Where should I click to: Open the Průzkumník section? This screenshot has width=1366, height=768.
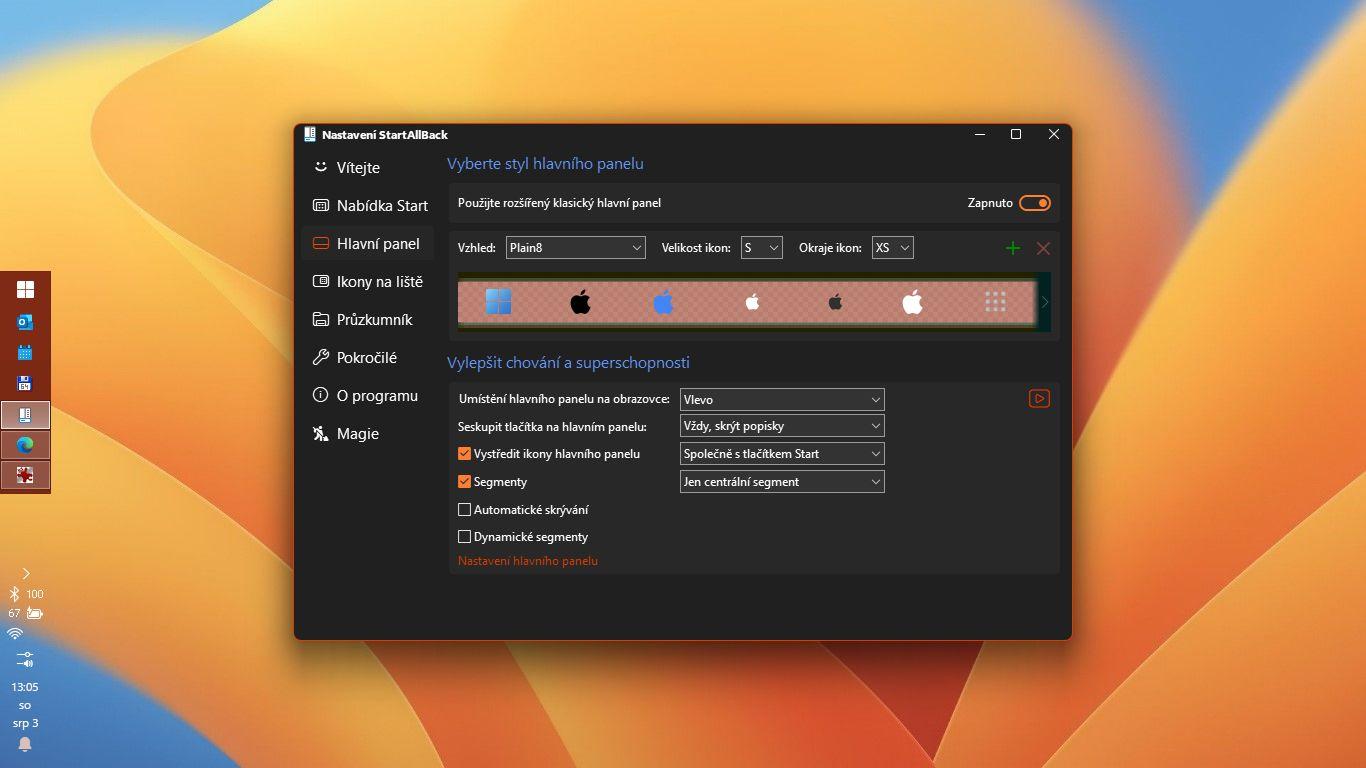(x=367, y=320)
